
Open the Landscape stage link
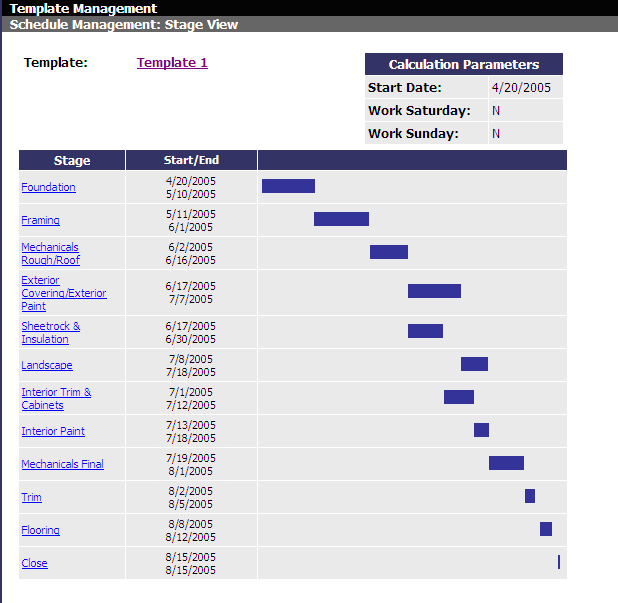point(47,365)
